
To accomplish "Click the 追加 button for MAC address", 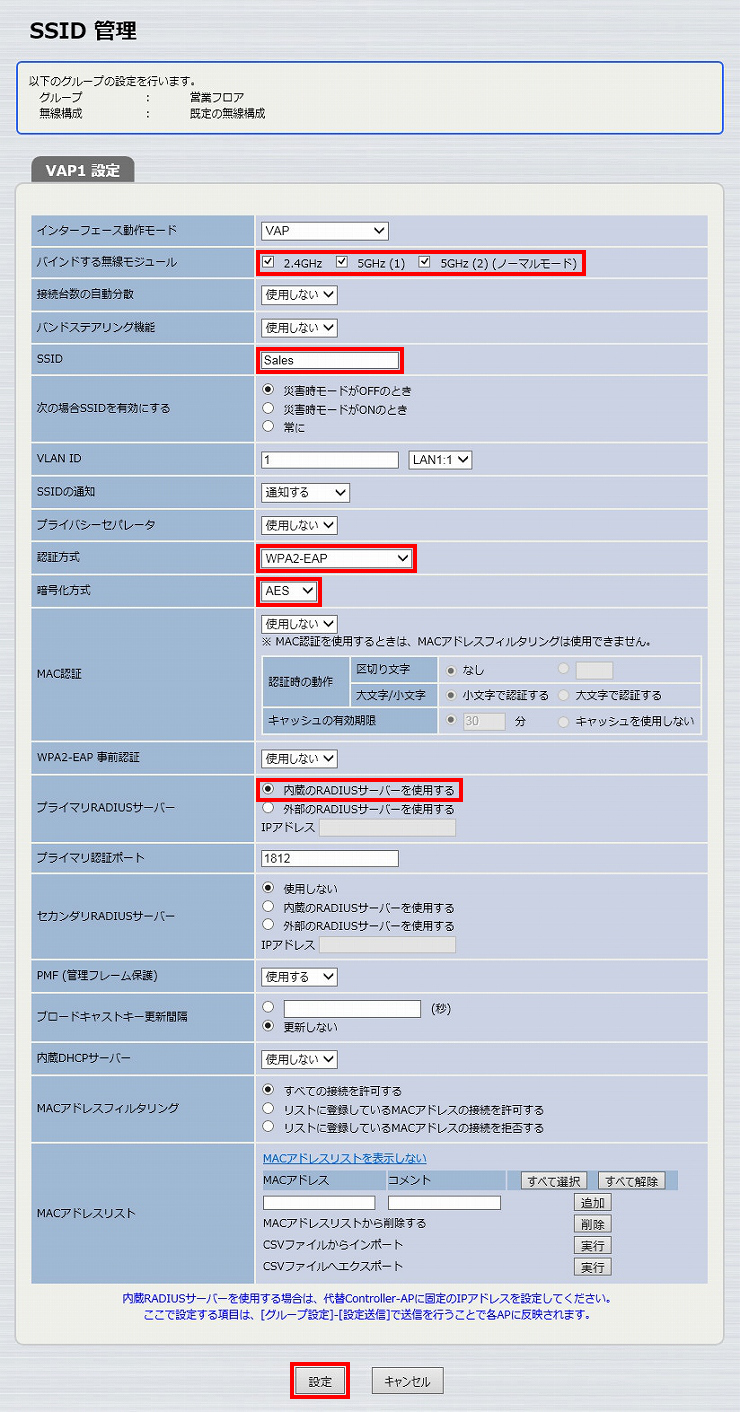I will tap(592, 1203).
